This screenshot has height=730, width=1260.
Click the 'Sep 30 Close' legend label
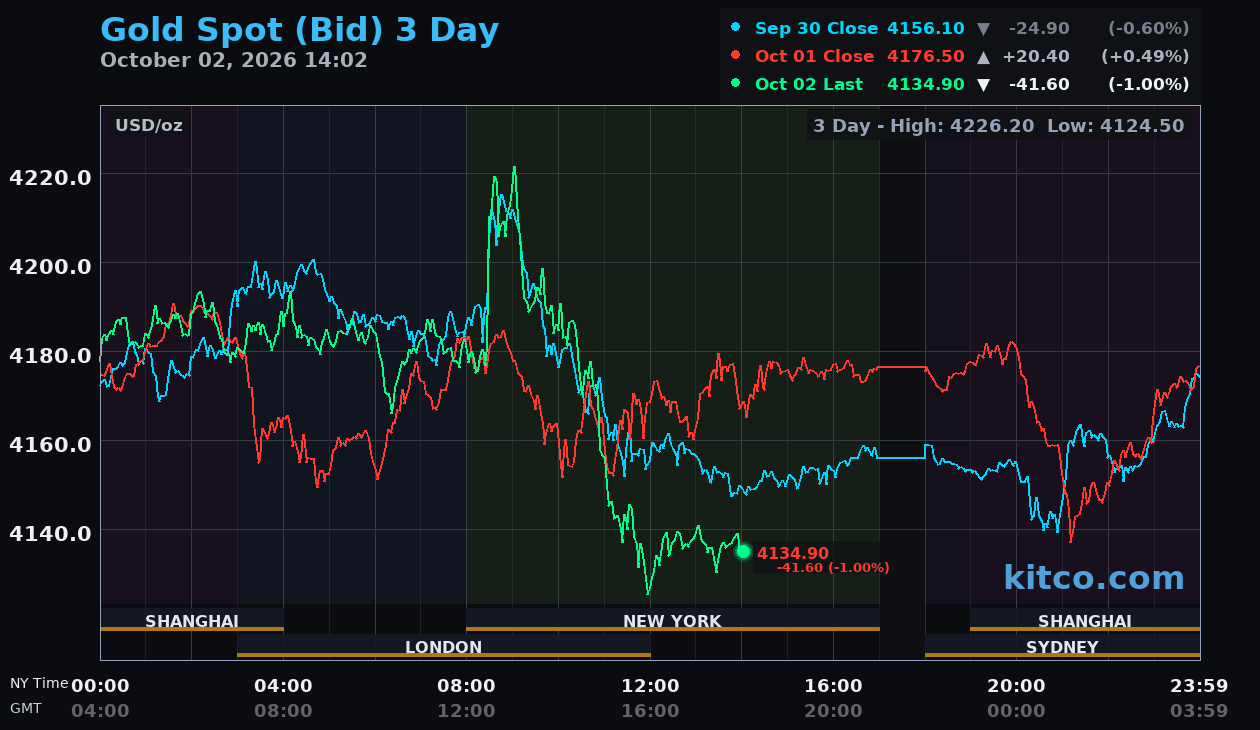tap(816, 28)
